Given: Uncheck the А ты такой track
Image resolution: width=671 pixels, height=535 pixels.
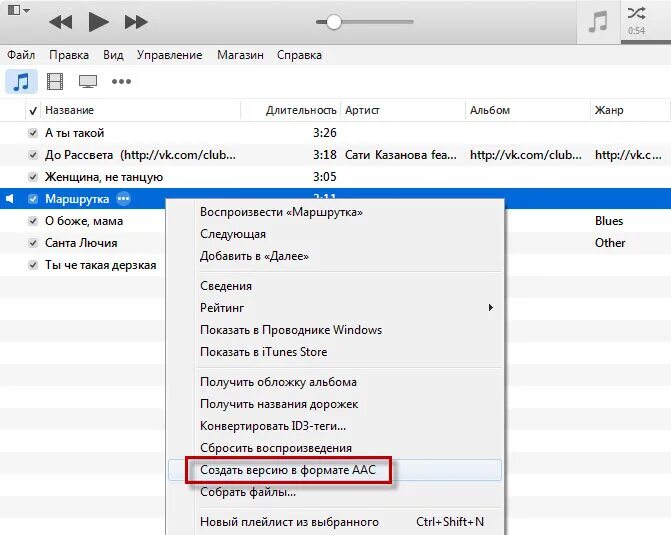Looking at the screenshot, I should 33,133.
